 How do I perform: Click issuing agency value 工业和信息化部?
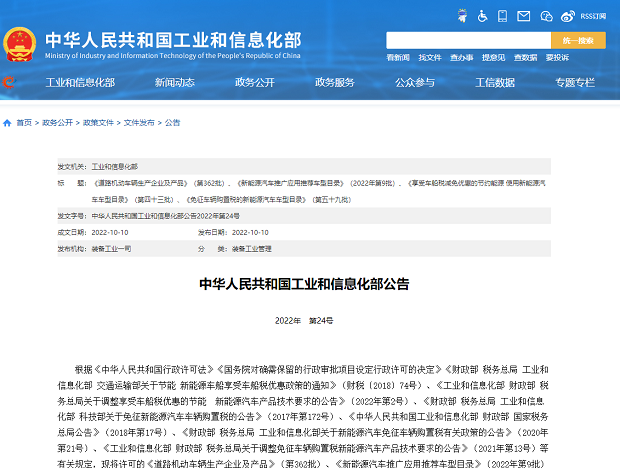point(115,167)
